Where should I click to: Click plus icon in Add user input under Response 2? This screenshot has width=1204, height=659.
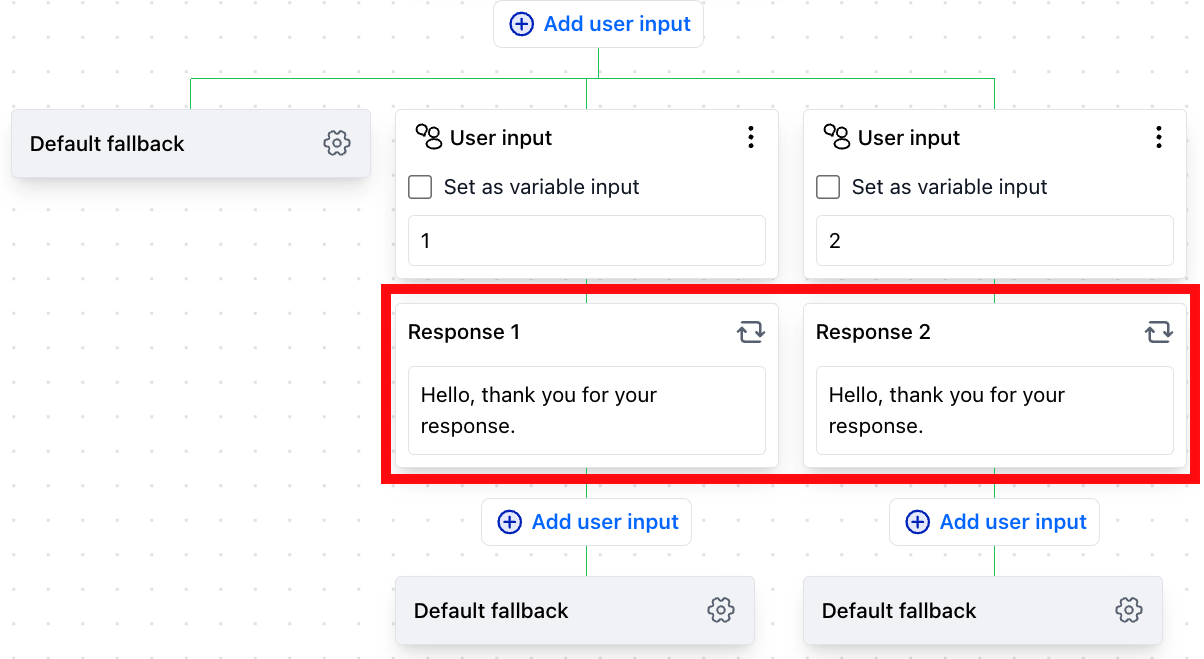pos(917,522)
